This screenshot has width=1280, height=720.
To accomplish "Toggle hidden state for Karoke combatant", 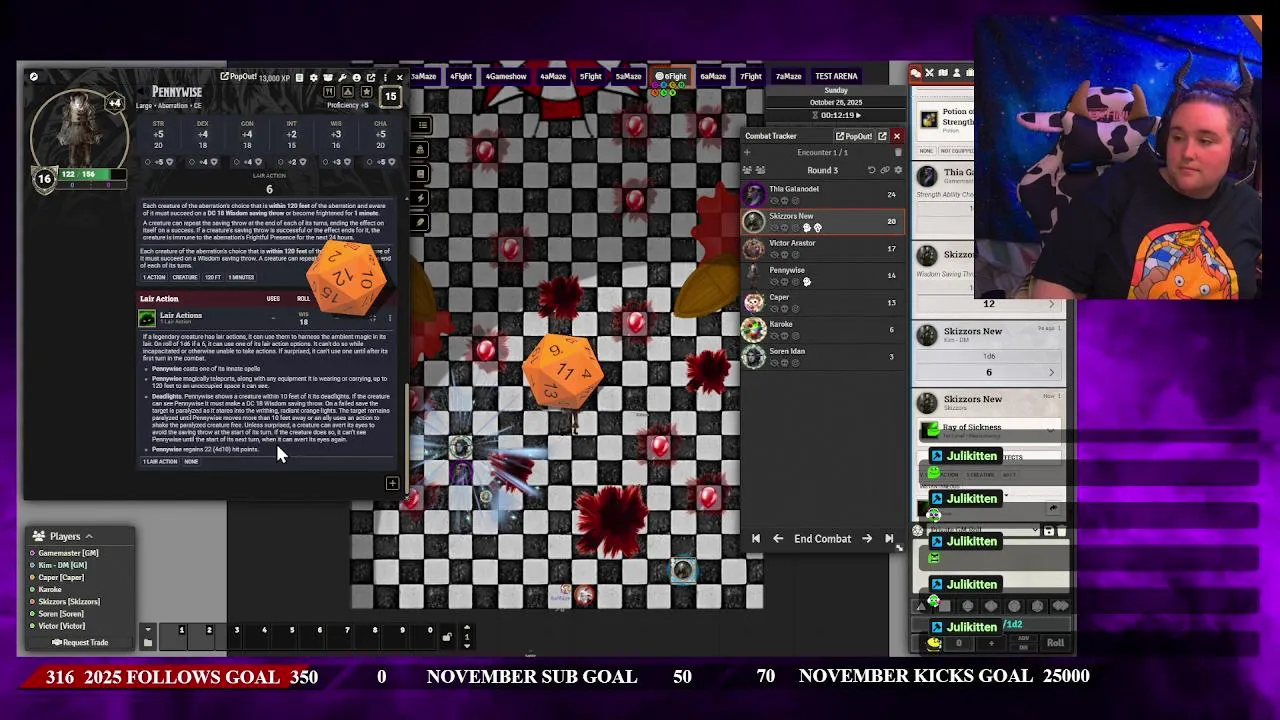I will pyautogui.click(x=774, y=335).
